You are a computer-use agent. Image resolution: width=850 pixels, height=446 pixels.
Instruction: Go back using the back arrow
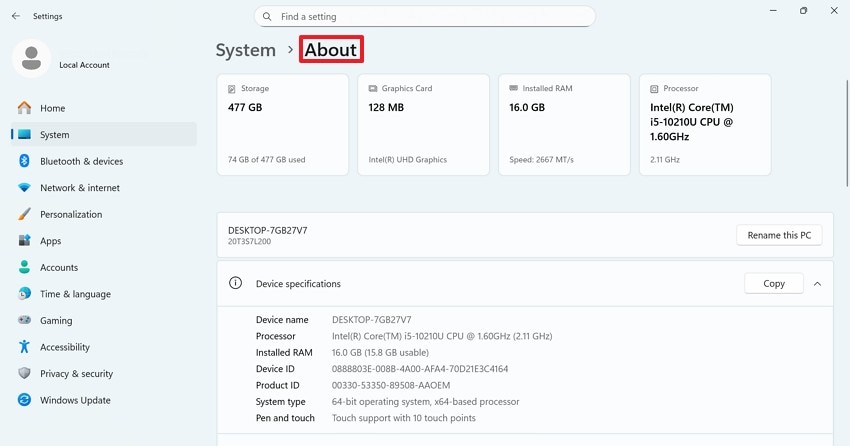15,16
